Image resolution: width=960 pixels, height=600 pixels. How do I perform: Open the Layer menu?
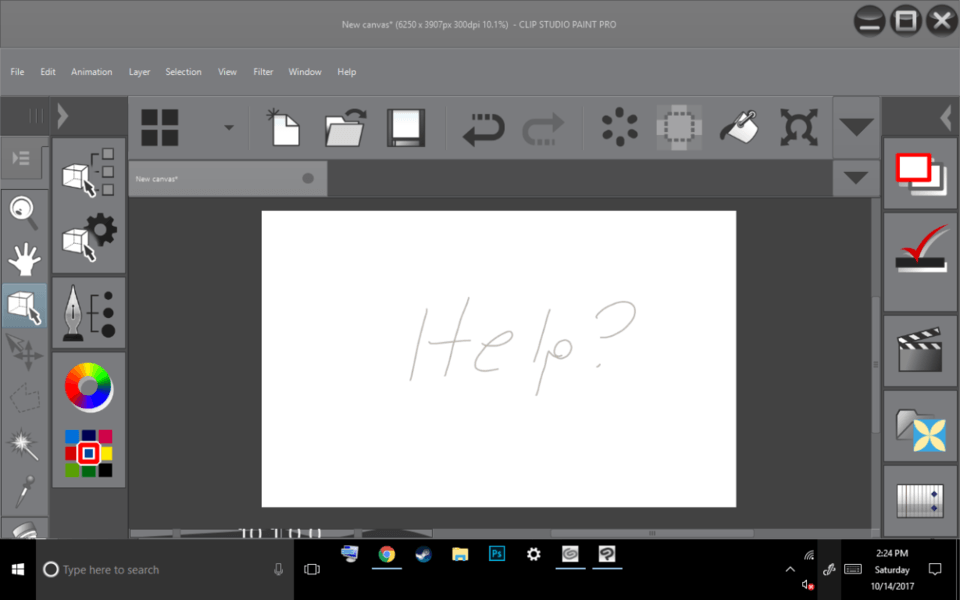[139, 72]
